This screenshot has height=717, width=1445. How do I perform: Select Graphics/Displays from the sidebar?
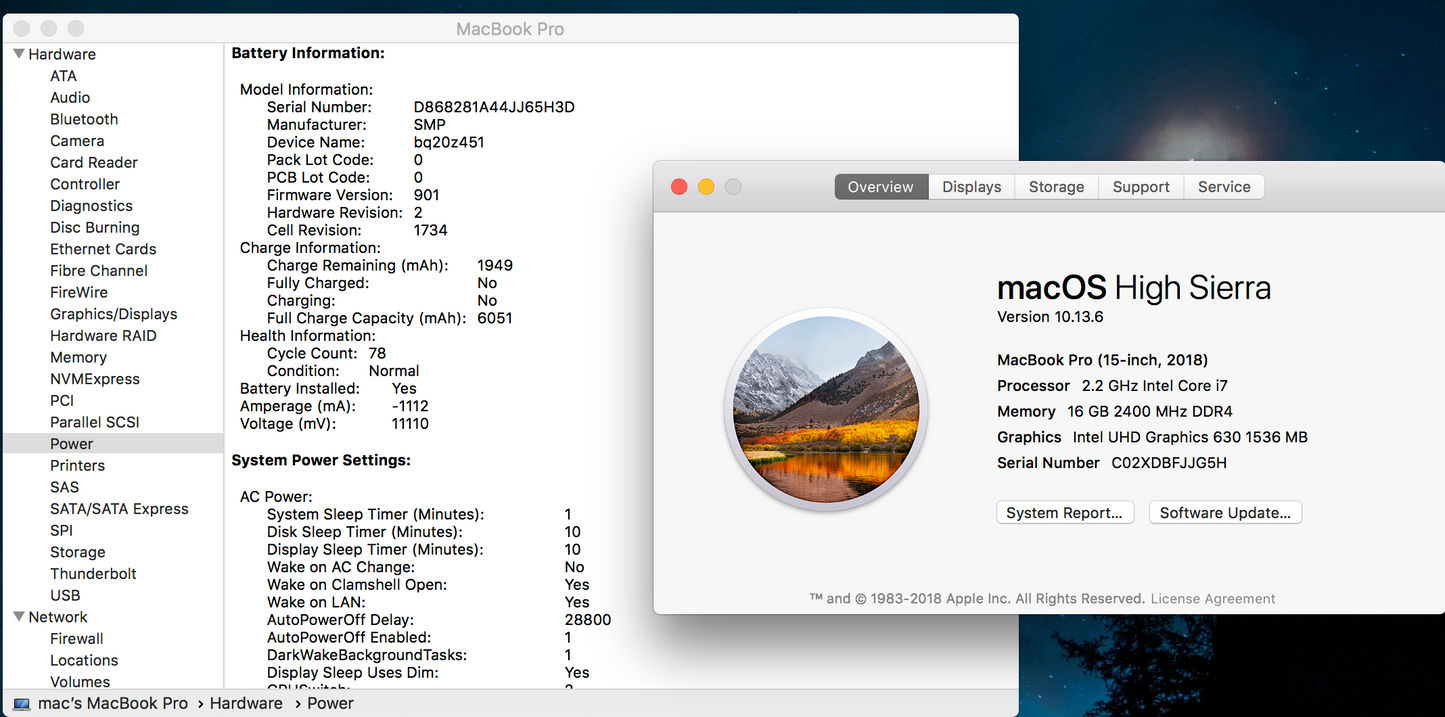point(113,313)
